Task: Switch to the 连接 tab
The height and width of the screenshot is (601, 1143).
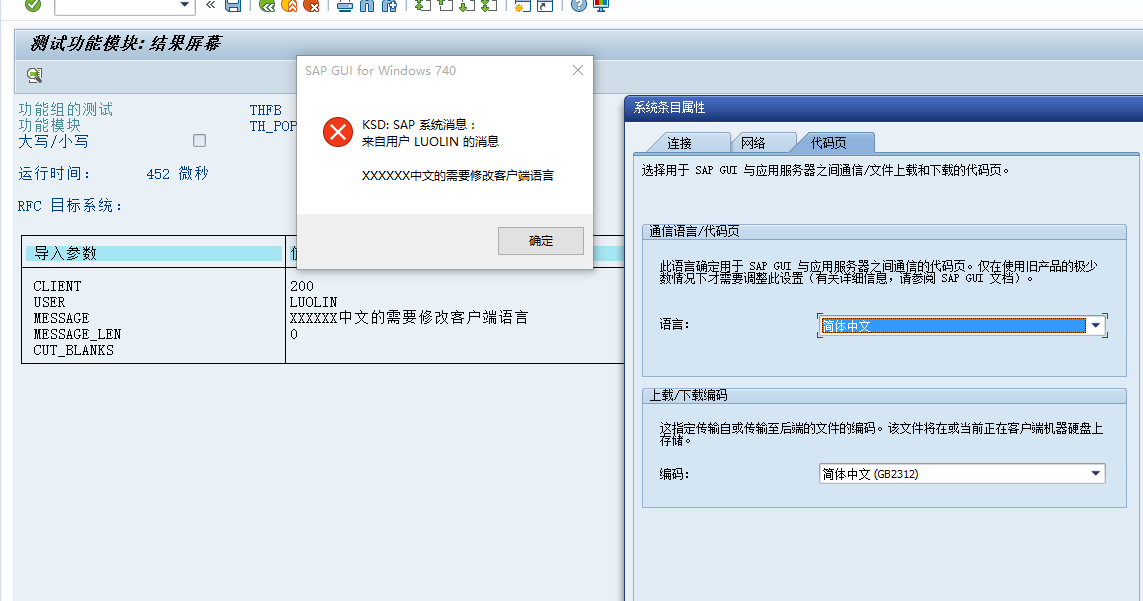Action: [679, 143]
